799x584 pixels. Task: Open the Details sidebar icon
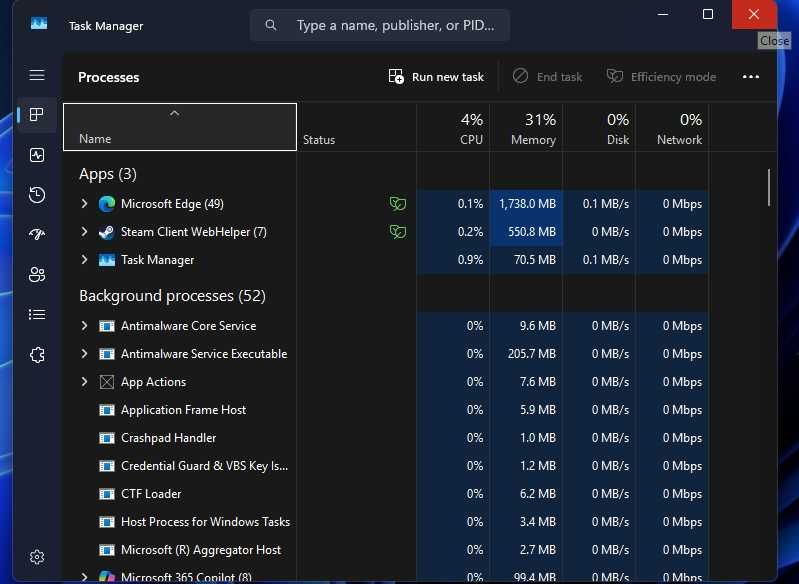click(37, 314)
